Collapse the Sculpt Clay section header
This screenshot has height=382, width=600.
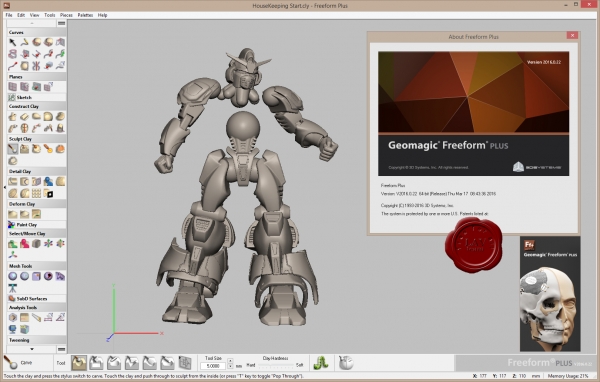tap(37, 139)
